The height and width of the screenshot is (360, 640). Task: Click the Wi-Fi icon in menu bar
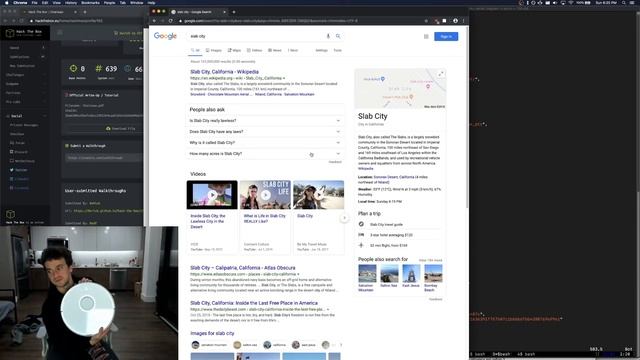570,2
